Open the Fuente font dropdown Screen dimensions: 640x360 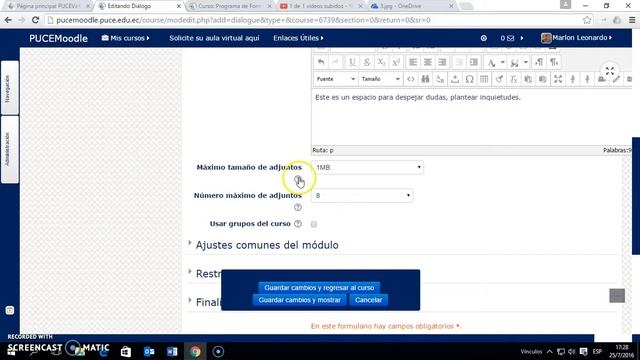point(335,79)
